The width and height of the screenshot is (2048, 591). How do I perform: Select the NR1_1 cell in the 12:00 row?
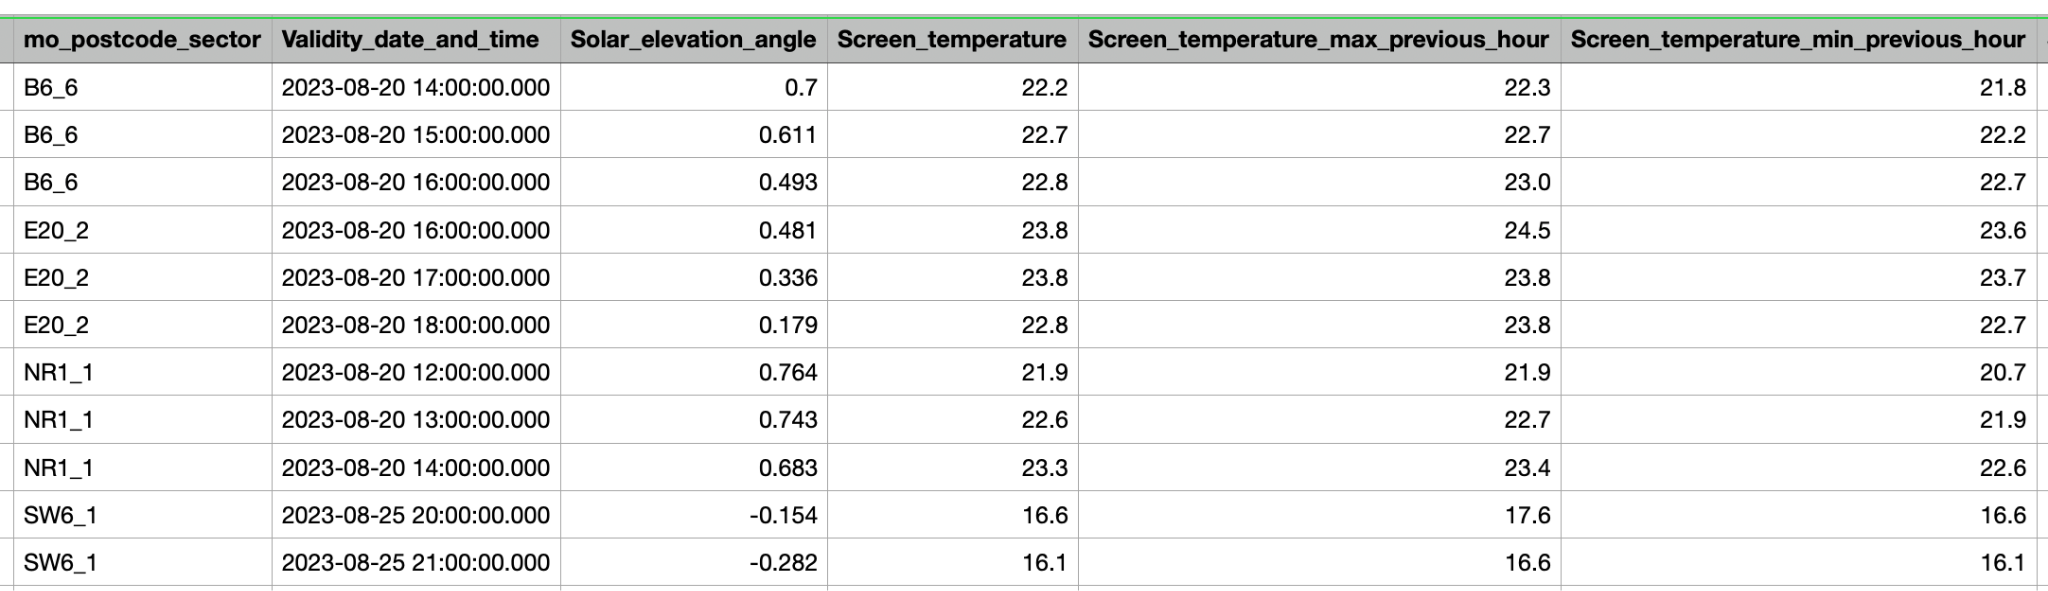[x=142, y=372]
